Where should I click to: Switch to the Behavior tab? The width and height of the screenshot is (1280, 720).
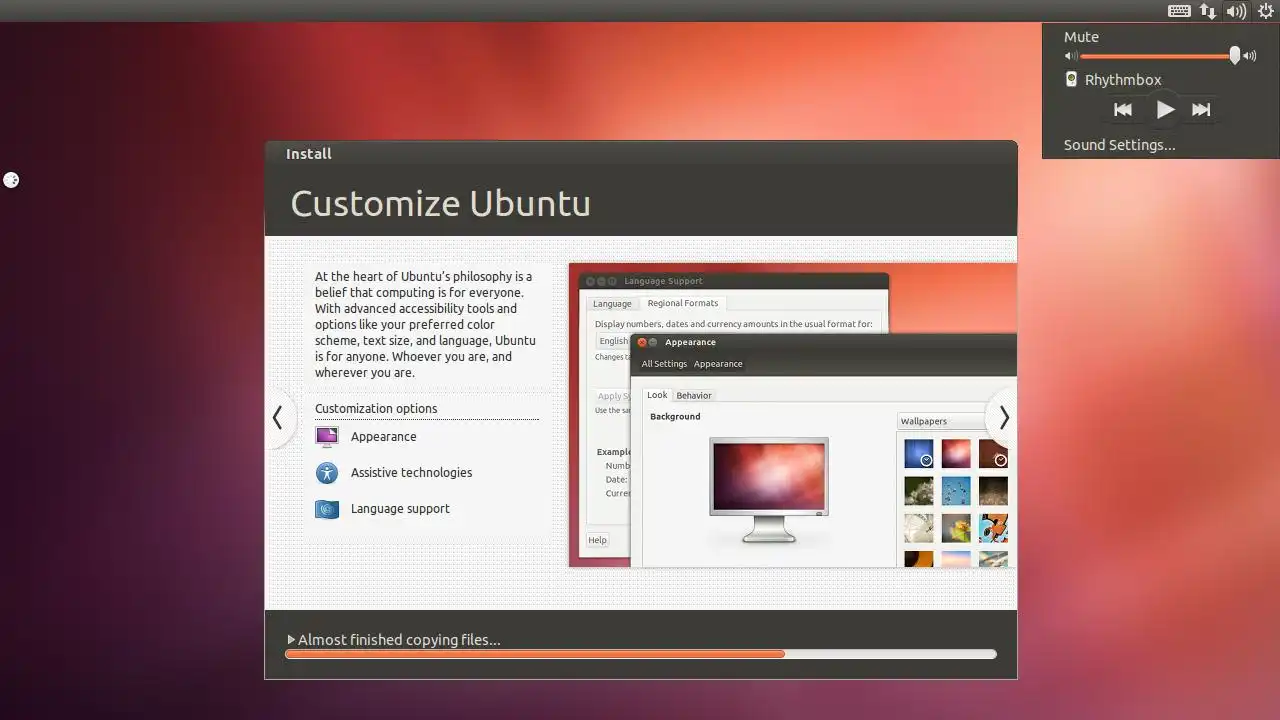tap(694, 395)
